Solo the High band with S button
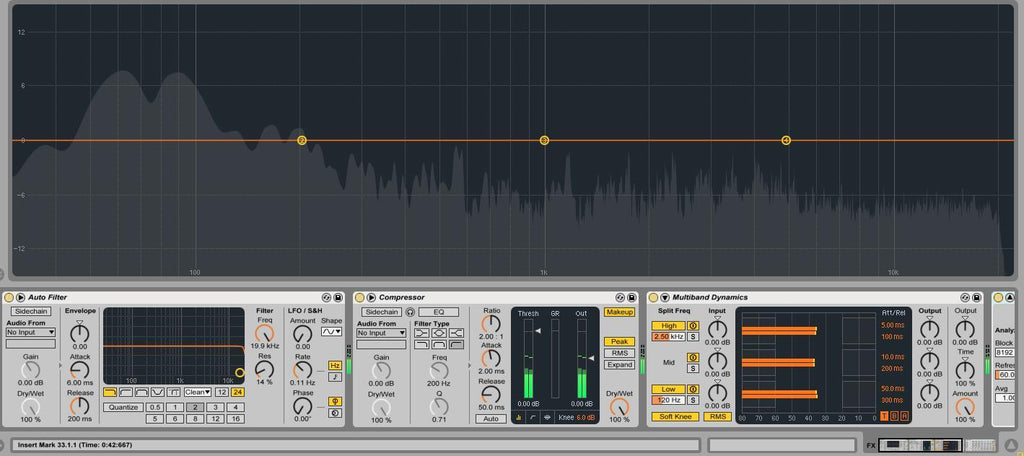Viewport: 1024px width, 456px height. [692, 338]
